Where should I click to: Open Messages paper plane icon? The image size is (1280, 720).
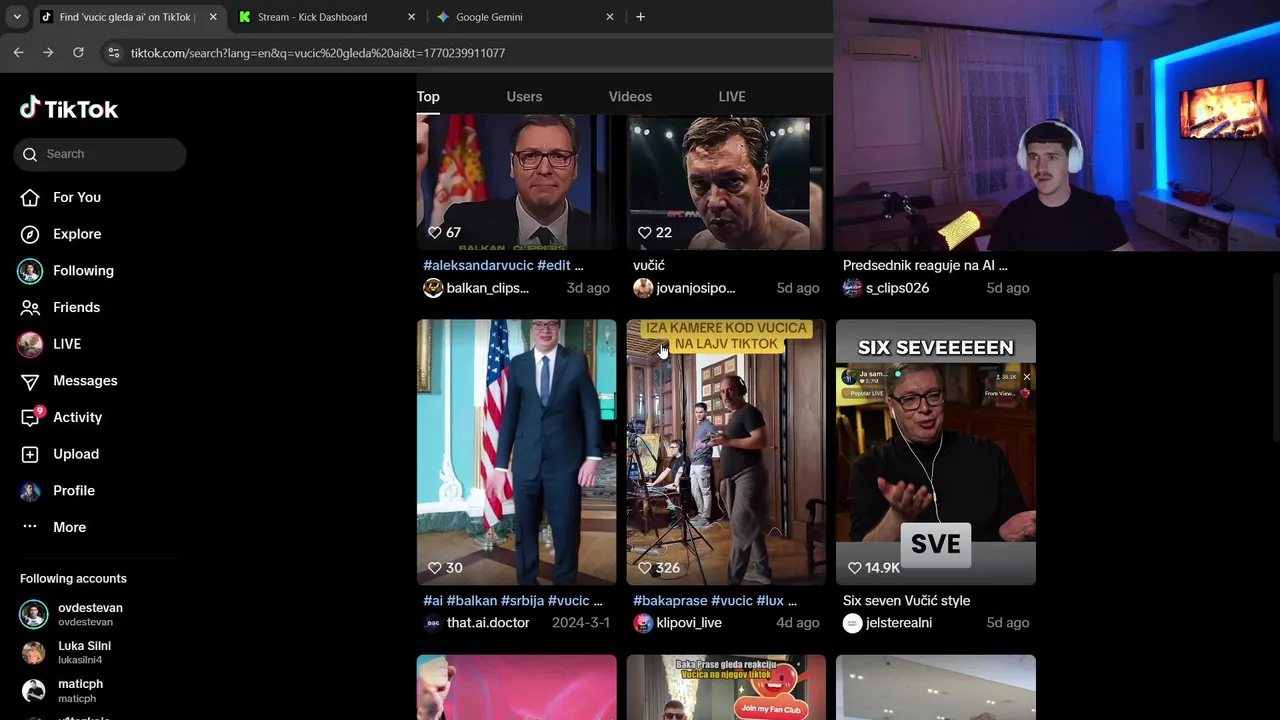pyautogui.click(x=30, y=381)
